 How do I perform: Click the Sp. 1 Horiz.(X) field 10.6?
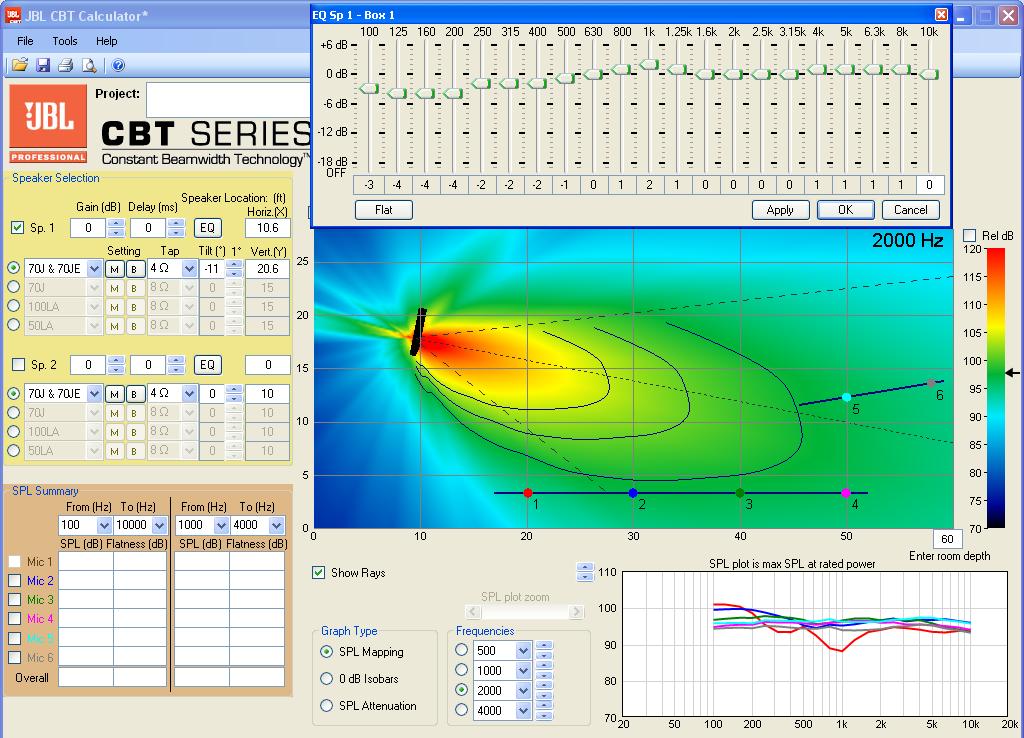click(267, 228)
